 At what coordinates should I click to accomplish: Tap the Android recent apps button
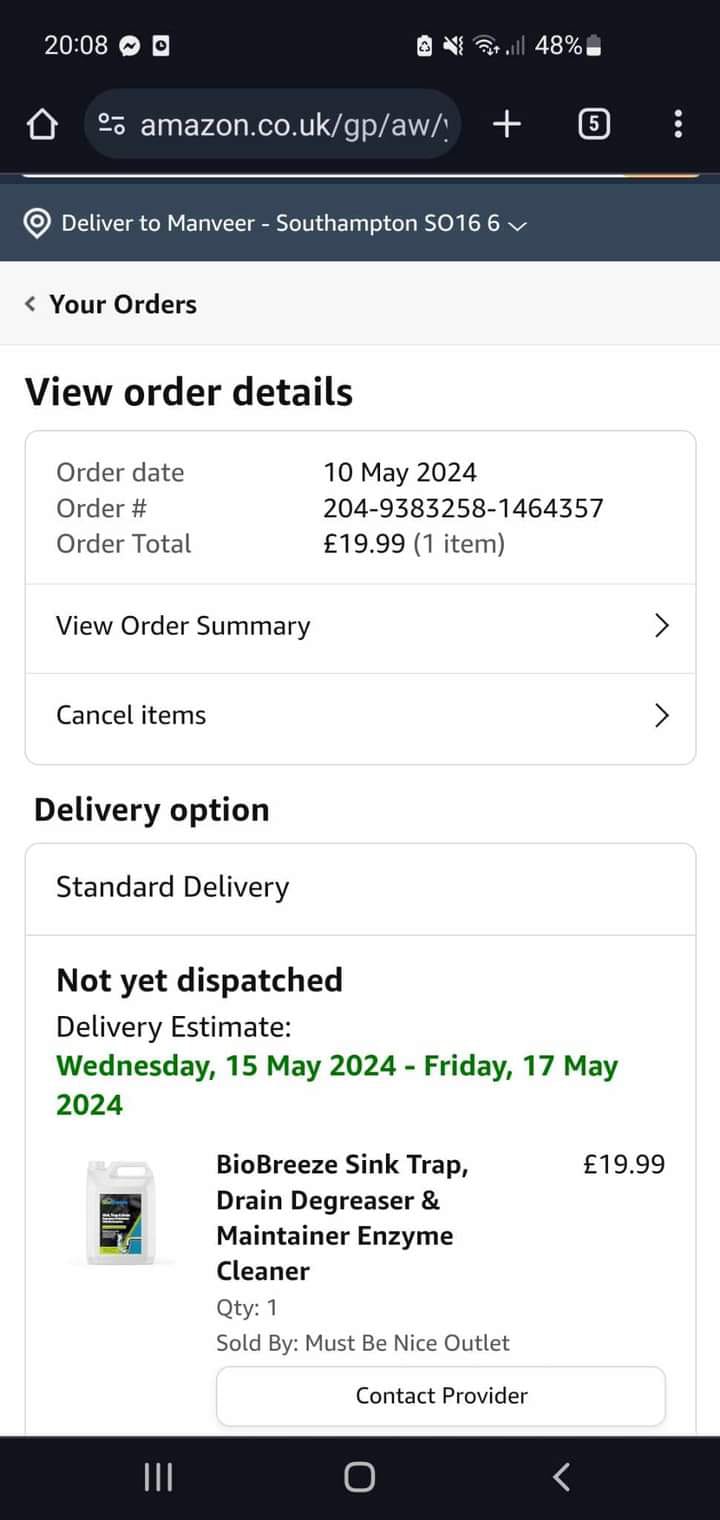[158, 1477]
